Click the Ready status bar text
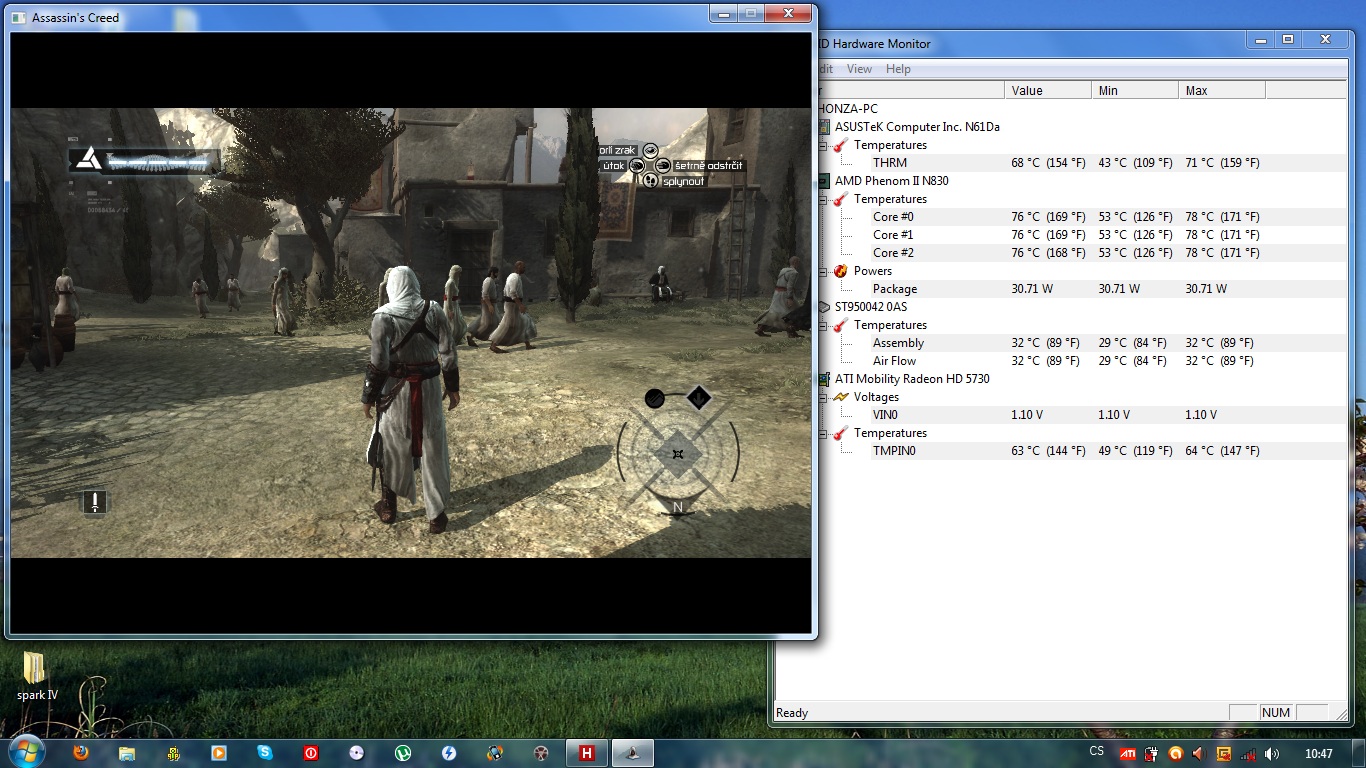1366x768 pixels. pyautogui.click(x=792, y=713)
